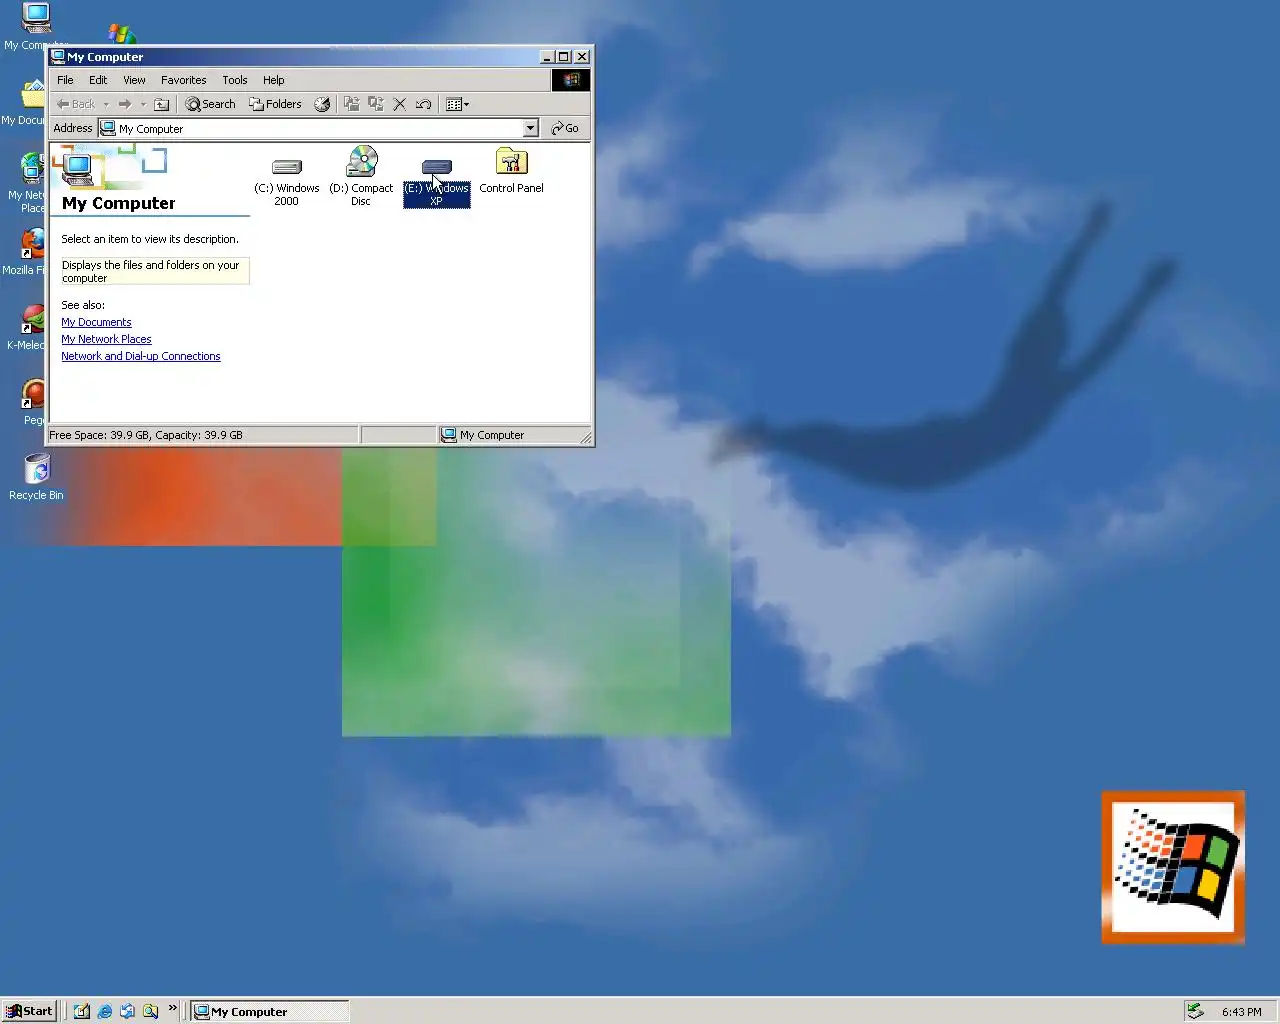Click the Free Space status bar text

(146, 435)
